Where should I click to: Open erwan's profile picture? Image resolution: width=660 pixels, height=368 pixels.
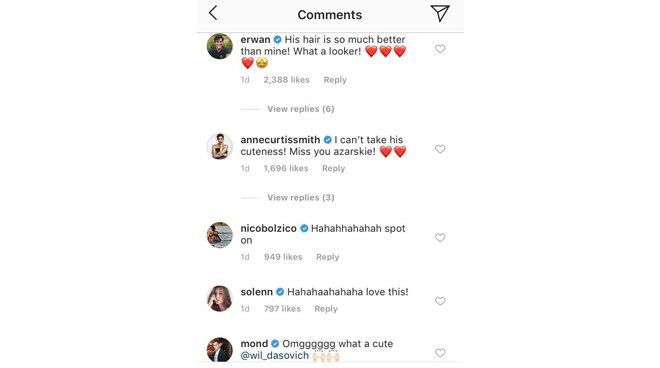click(219, 46)
